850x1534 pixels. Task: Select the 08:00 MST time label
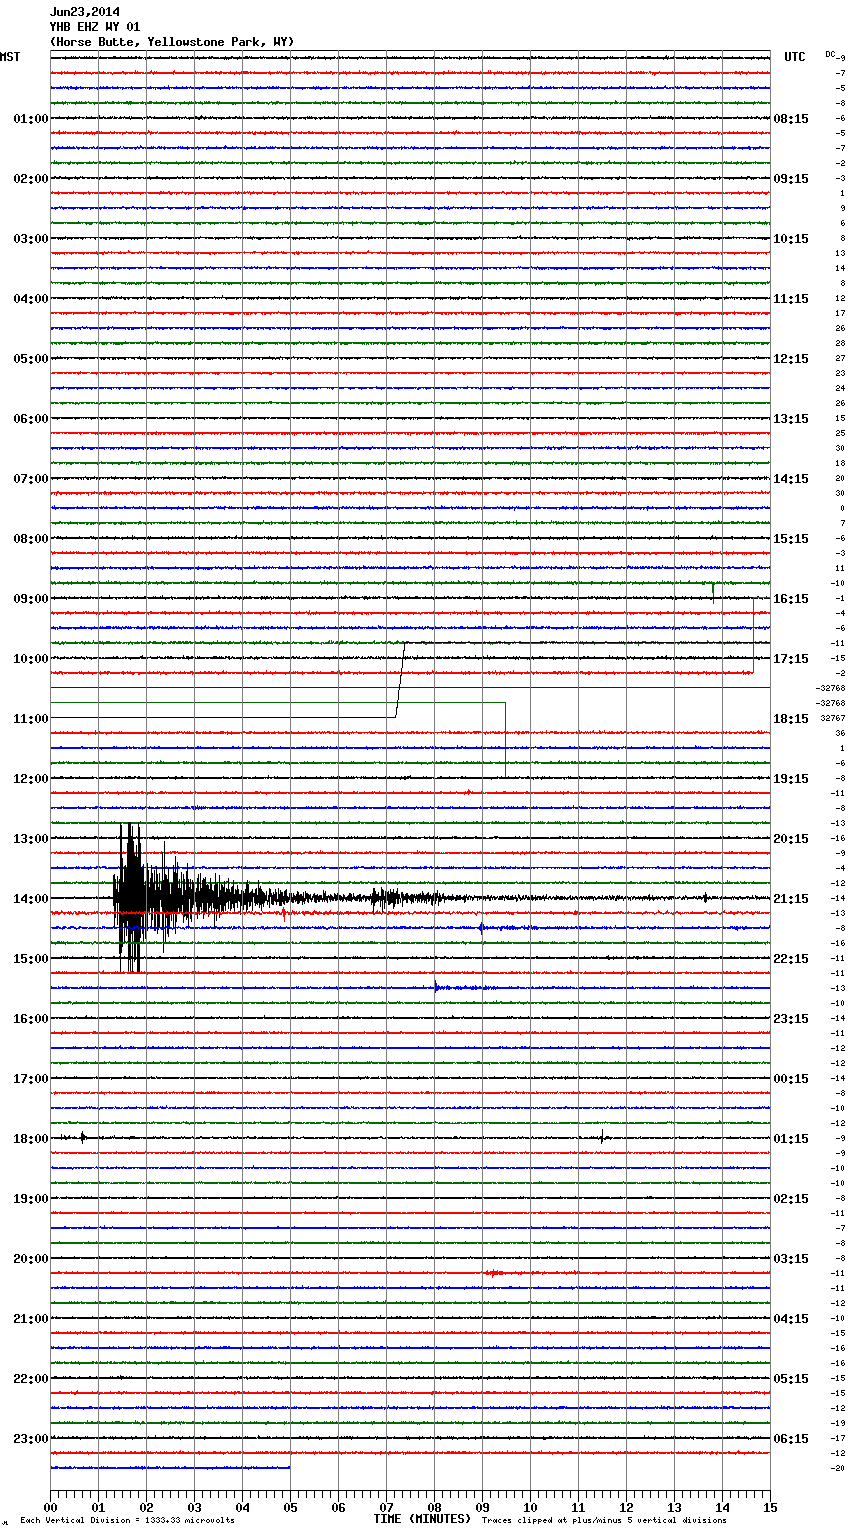pyautogui.click(x=30, y=539)
